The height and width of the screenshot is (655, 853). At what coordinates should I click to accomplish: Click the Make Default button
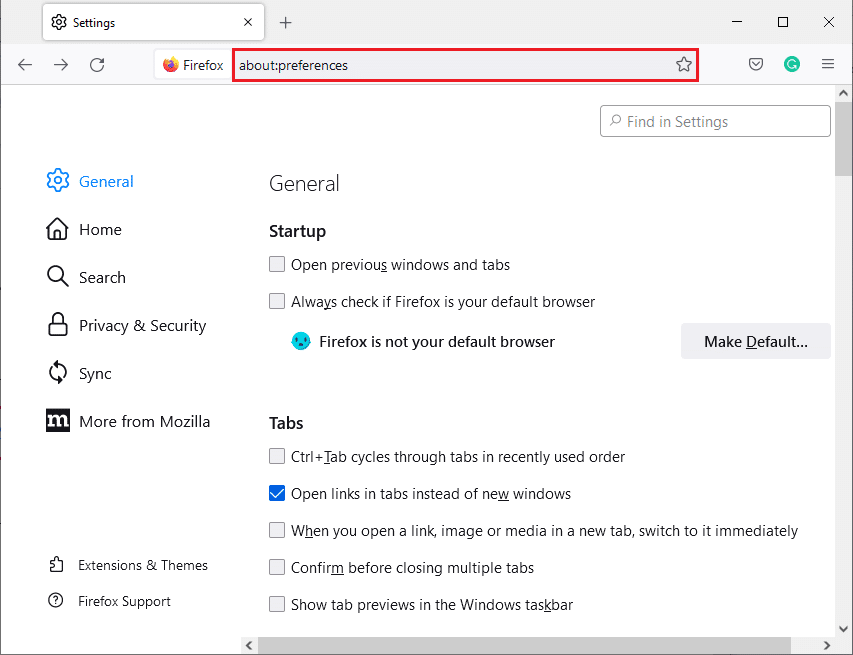[756, 341]
